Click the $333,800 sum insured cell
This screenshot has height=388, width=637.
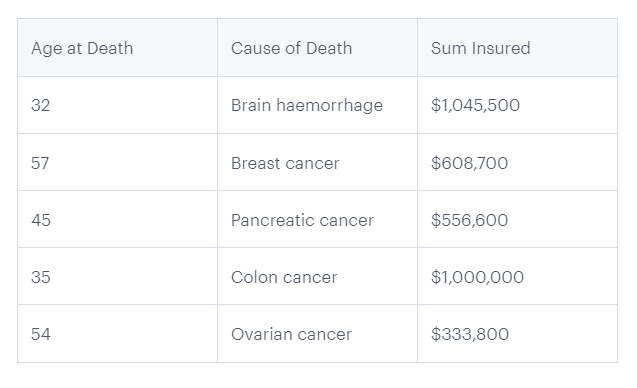coord(518,334)
